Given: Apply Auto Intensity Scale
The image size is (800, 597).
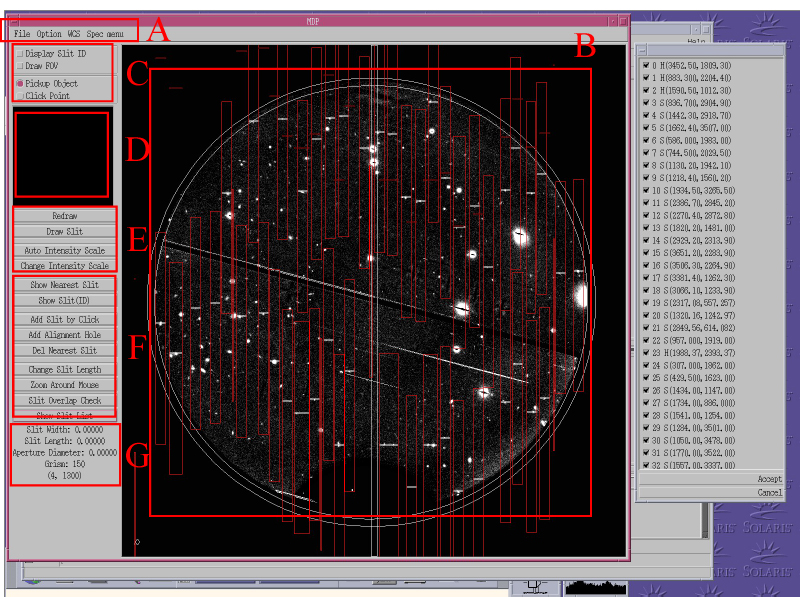Looking at the screenshot, I should click(x=64, y=250).
